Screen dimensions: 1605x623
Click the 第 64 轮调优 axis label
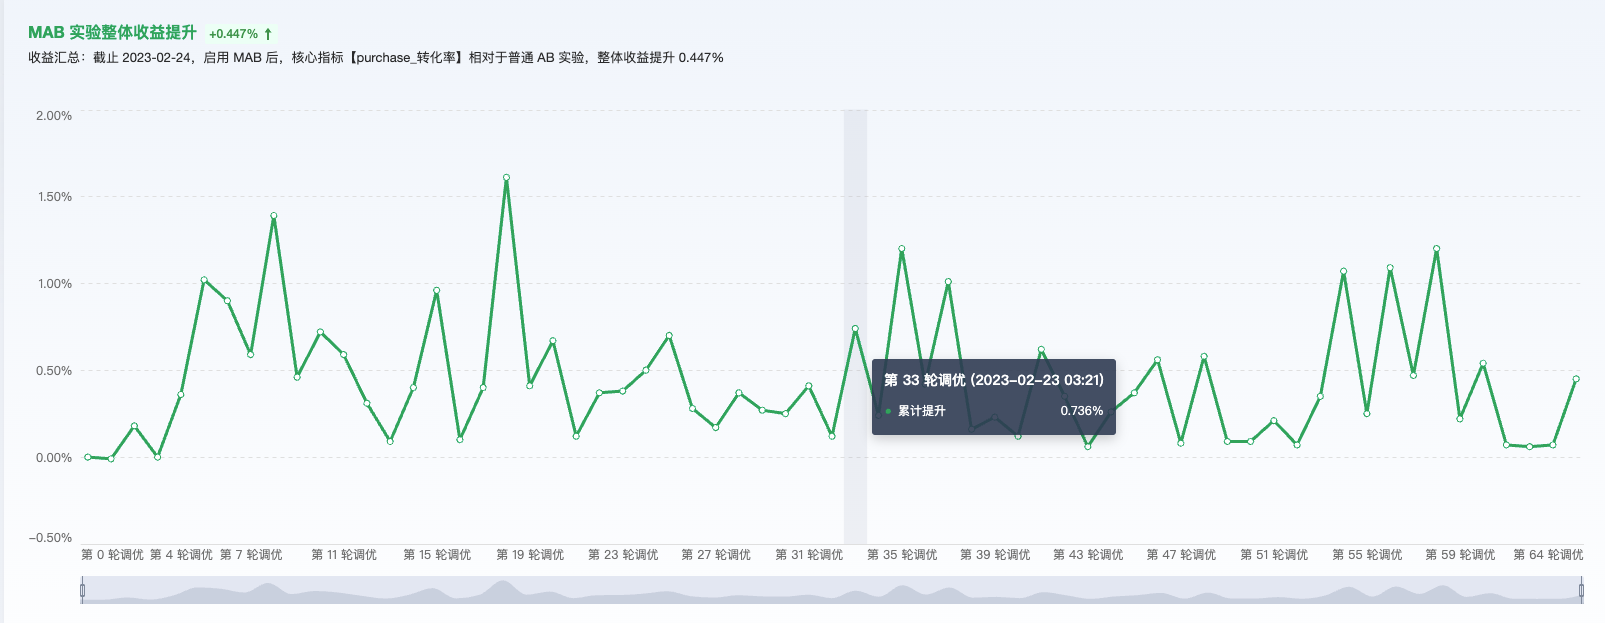(1548, 555)
